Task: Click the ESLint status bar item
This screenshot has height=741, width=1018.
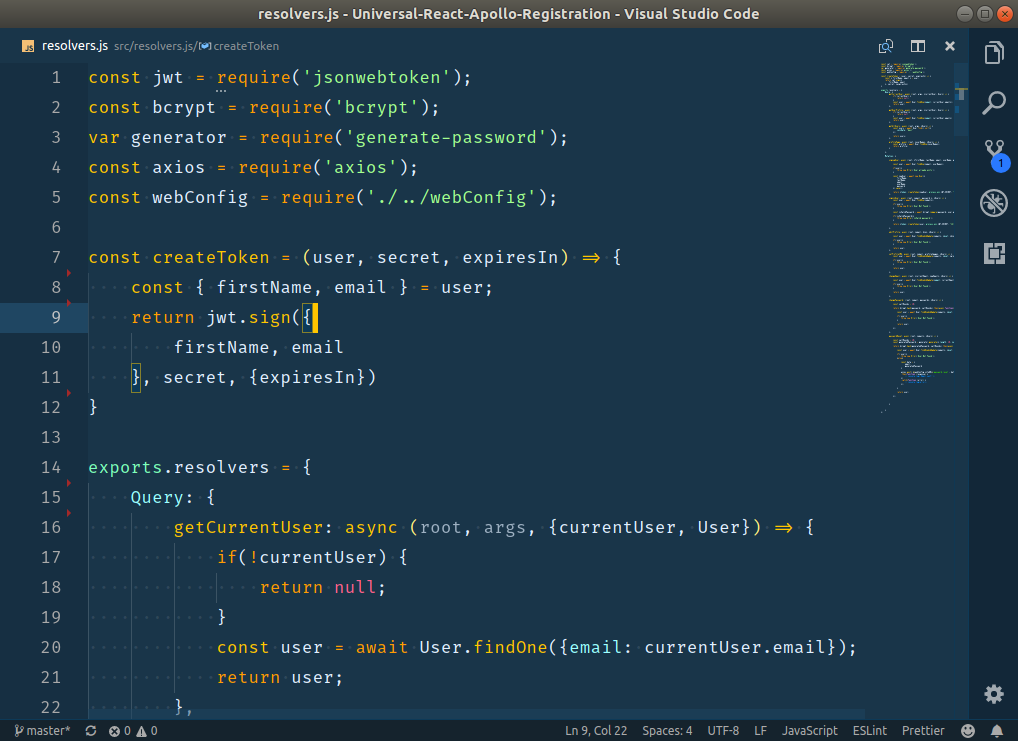Action: click(869, 731)
